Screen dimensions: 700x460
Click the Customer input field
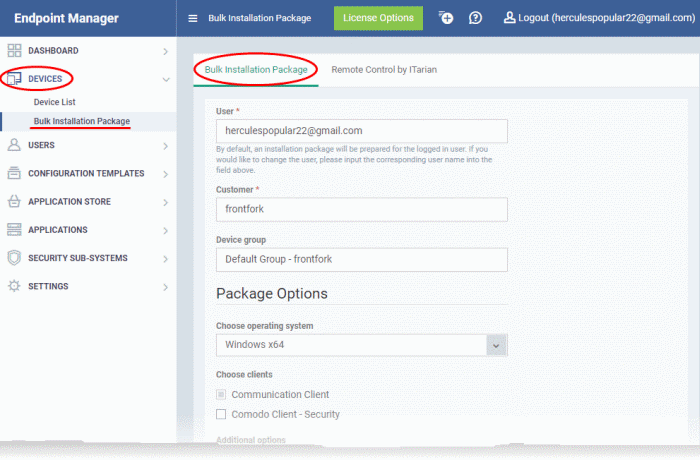coord(361,209)
